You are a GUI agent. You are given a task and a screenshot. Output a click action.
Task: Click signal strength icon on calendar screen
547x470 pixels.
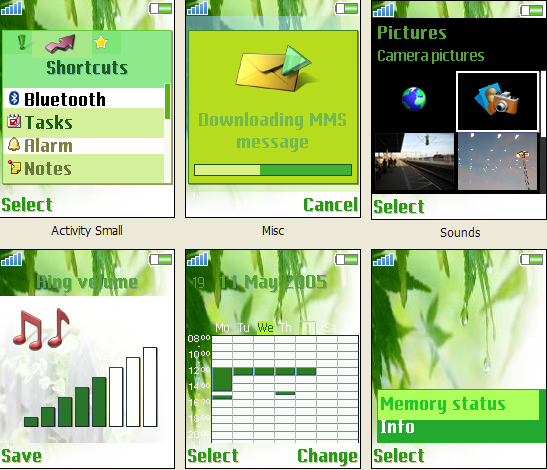[x=197, y=259]
